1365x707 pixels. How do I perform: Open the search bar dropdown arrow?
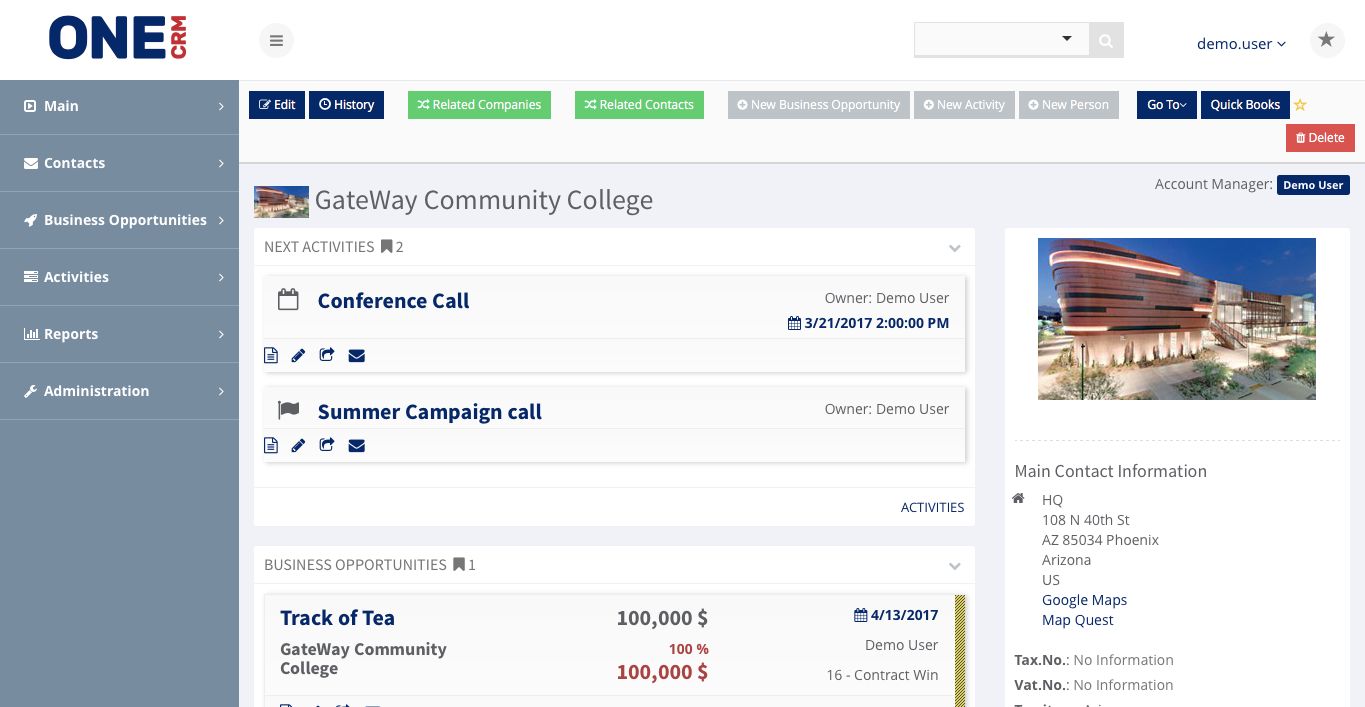pos(1067,38)
